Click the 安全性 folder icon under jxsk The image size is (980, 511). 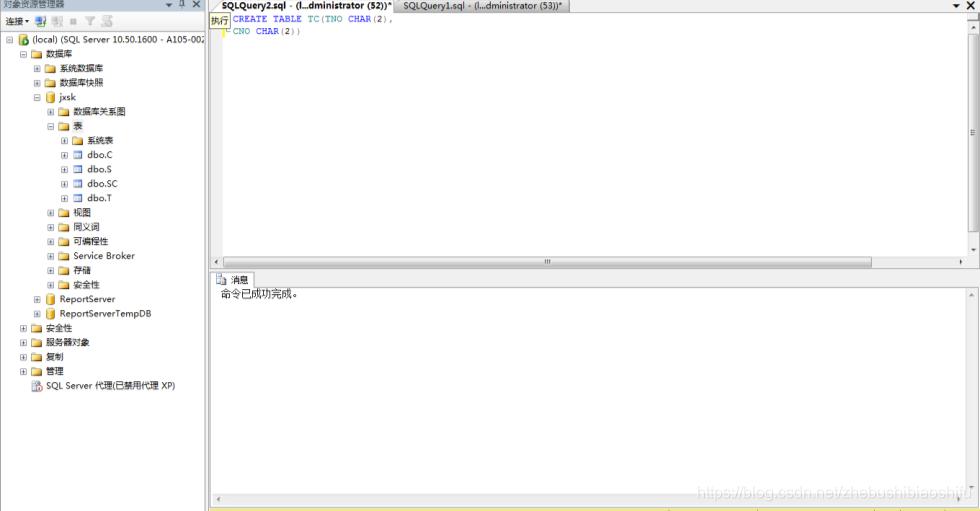(x=64, y=285)
